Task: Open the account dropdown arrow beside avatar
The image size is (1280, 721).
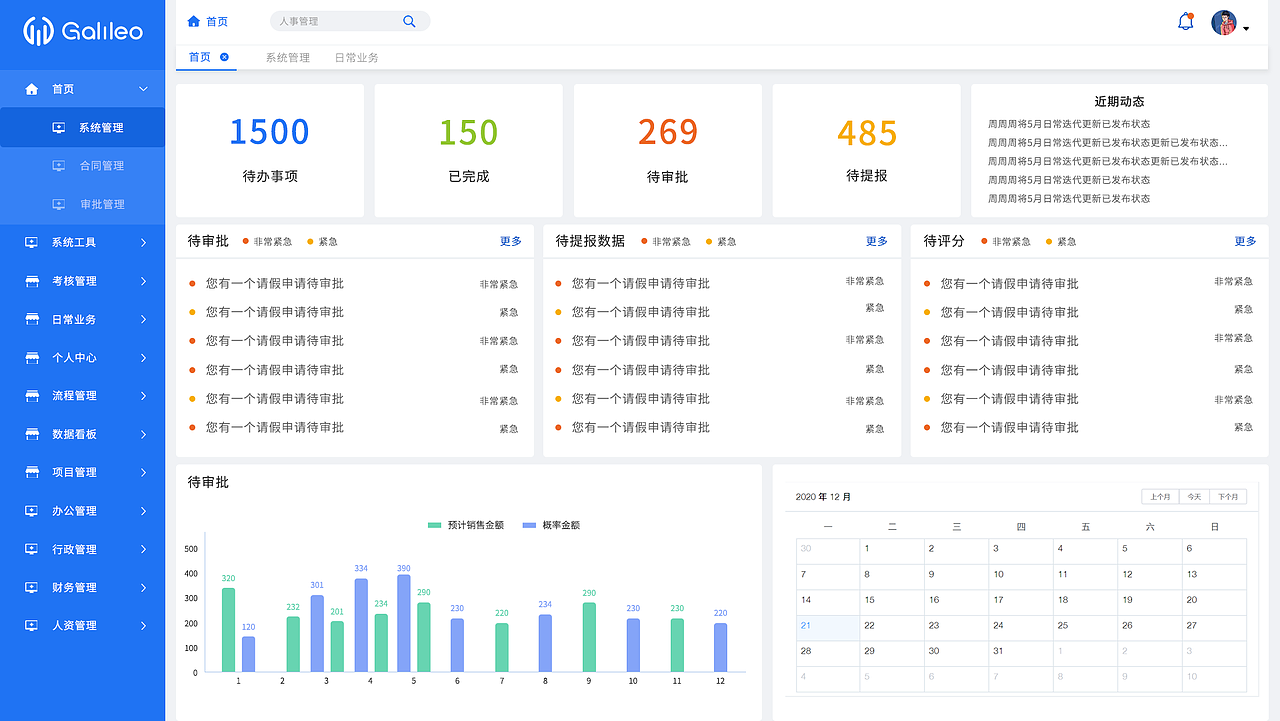Action: (1246, 29)
